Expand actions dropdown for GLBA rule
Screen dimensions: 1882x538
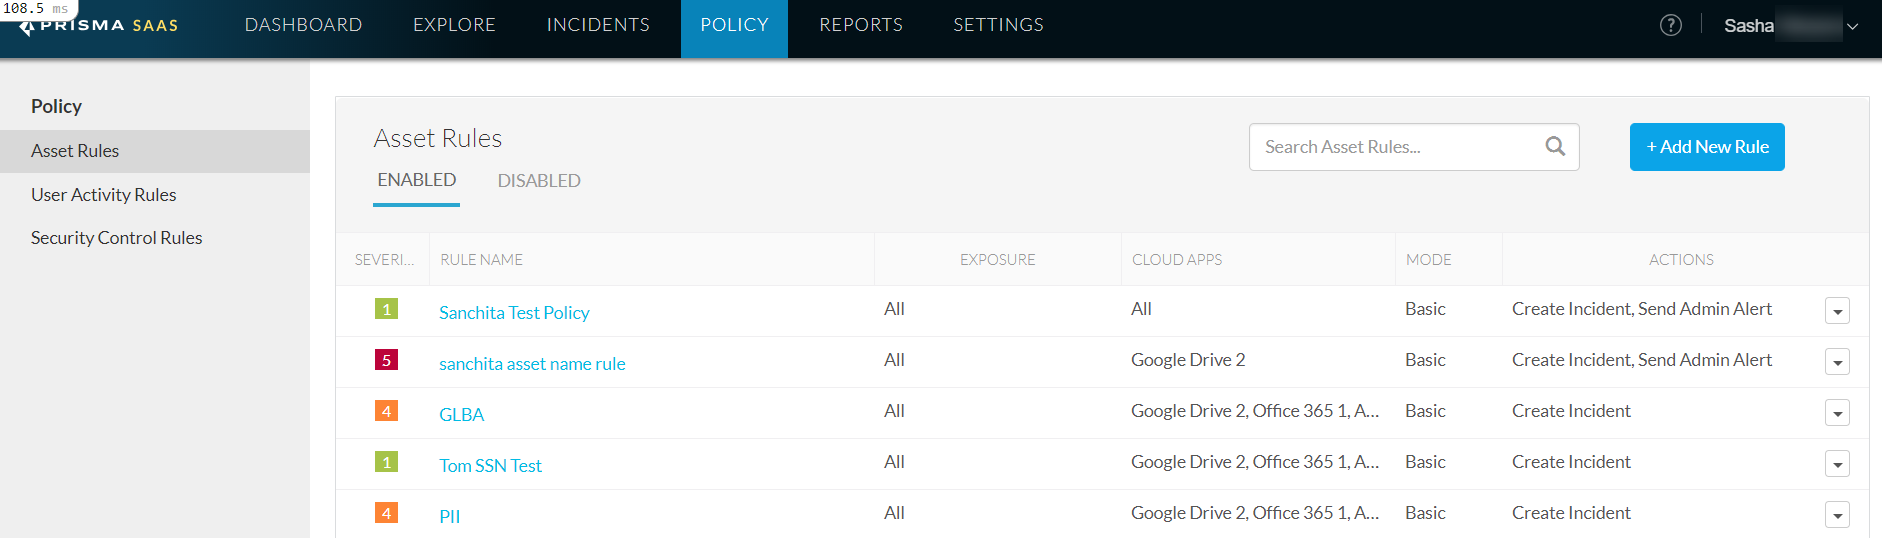[1837, 413]
